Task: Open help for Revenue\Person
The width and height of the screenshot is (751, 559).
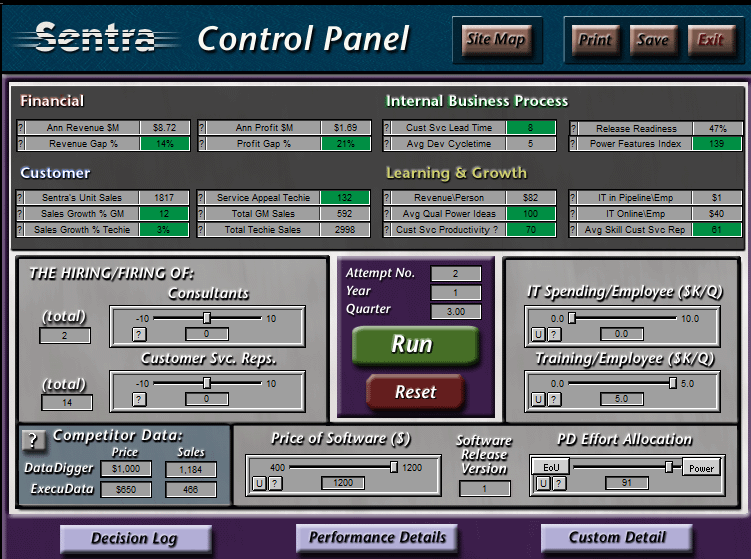Action: [387, 198]
